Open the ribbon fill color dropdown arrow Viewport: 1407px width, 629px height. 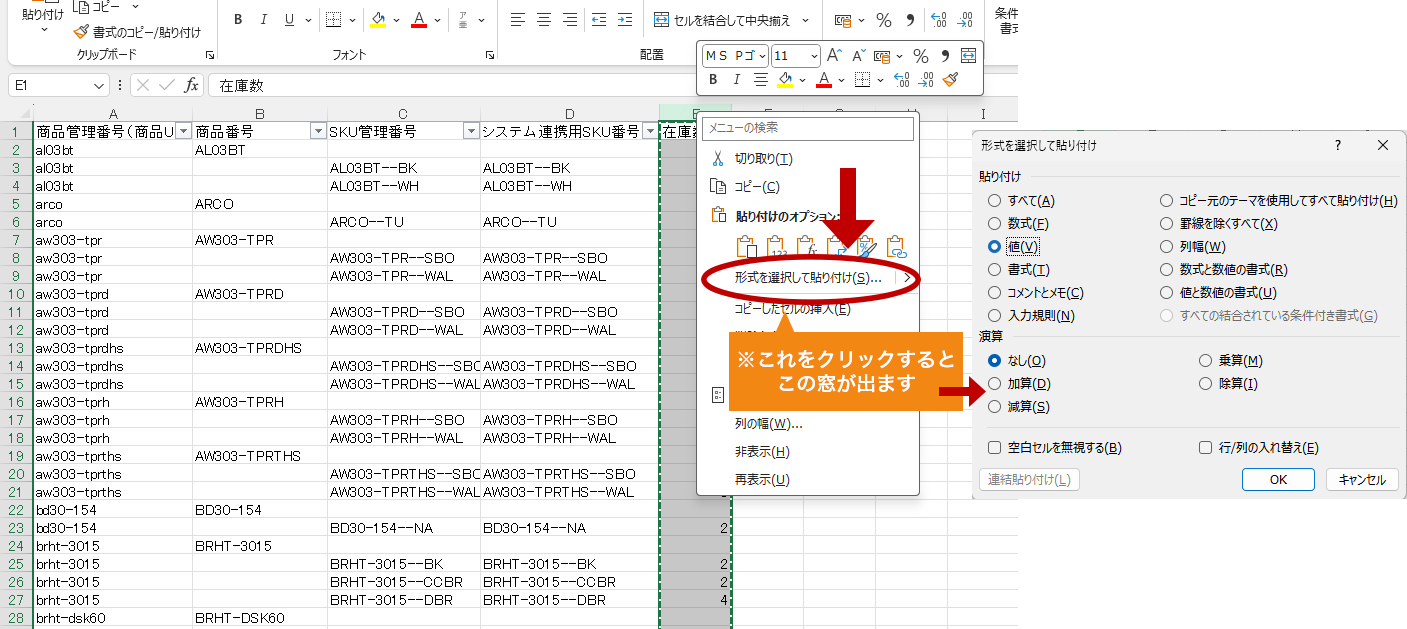click(x=396, y=20)
